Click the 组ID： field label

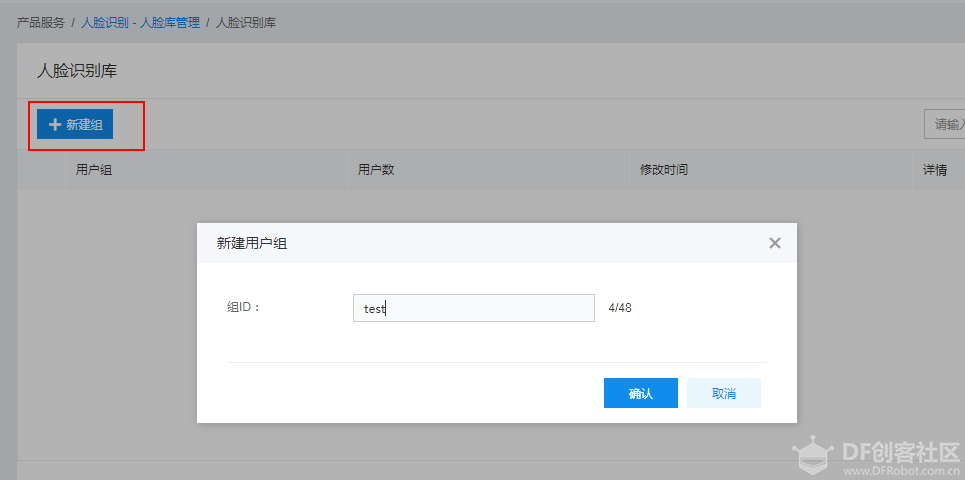[x=243, y=308]
